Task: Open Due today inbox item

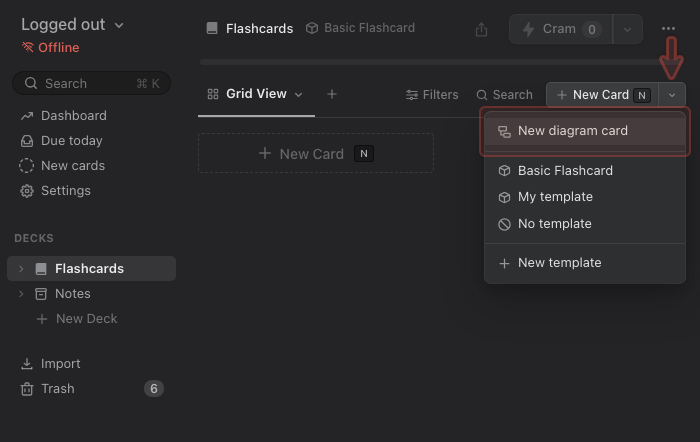Action: [71, 141]
